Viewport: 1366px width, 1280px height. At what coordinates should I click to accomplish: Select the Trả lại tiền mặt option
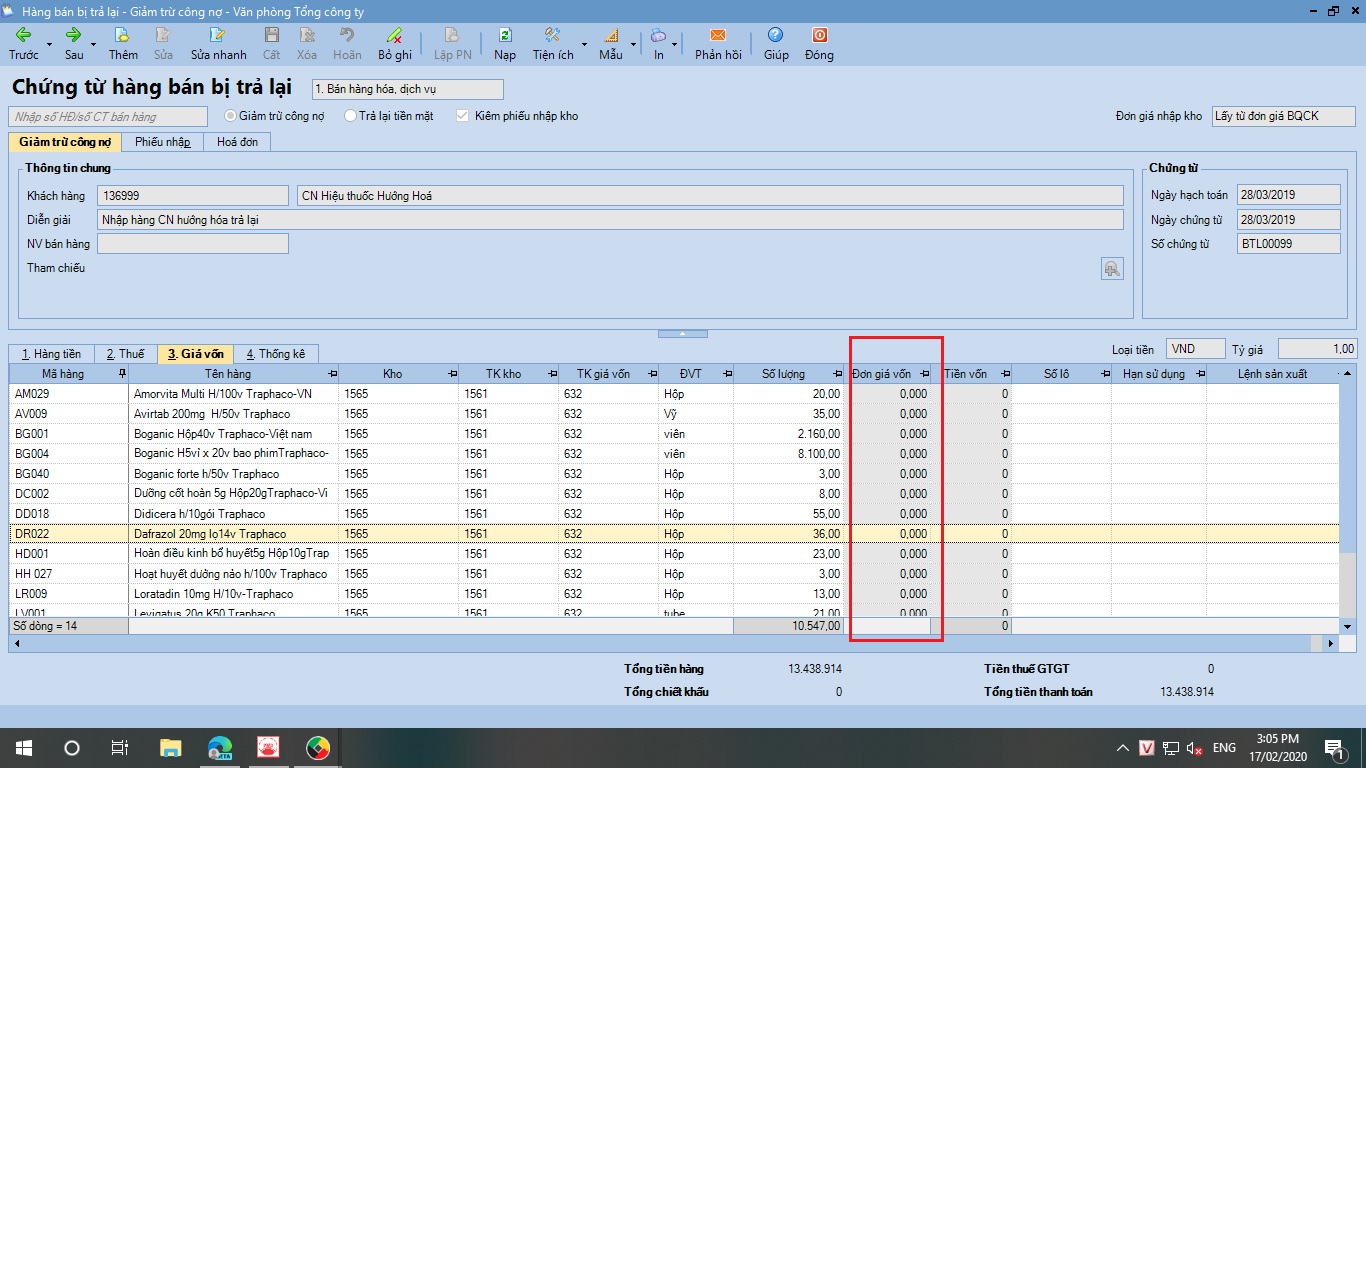point(350,116)
